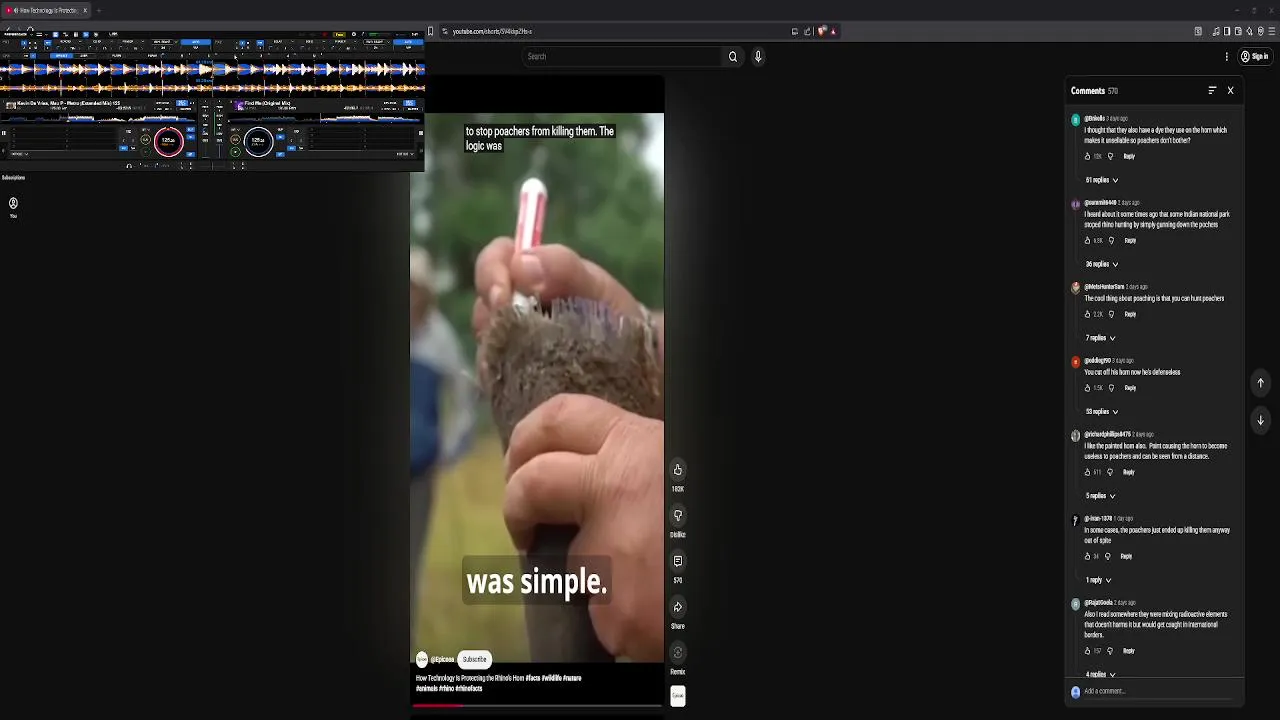Click the #facts hashtag in the description
Viewport: 1280px width, 720px height.
pyautogui.click(x=532, y=678)
